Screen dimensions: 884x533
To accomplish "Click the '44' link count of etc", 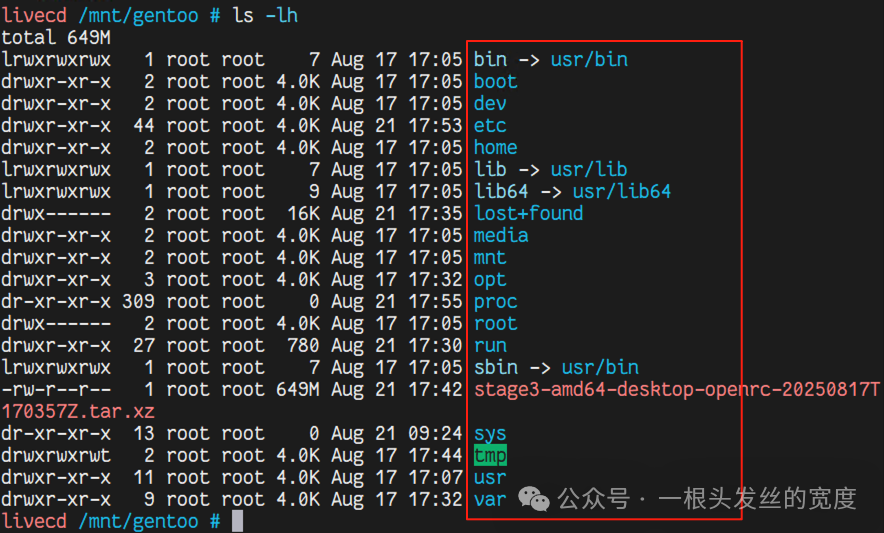I will pos(144,126).
